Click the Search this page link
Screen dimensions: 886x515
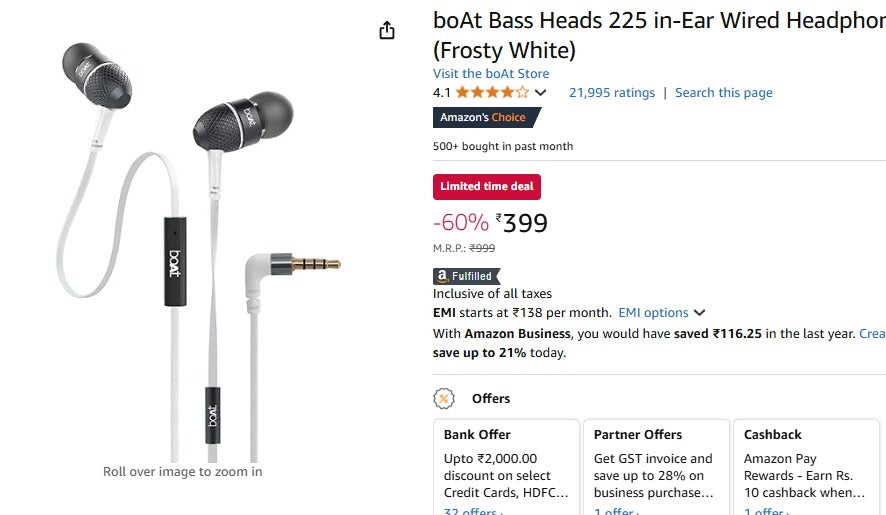pos(724,93)
